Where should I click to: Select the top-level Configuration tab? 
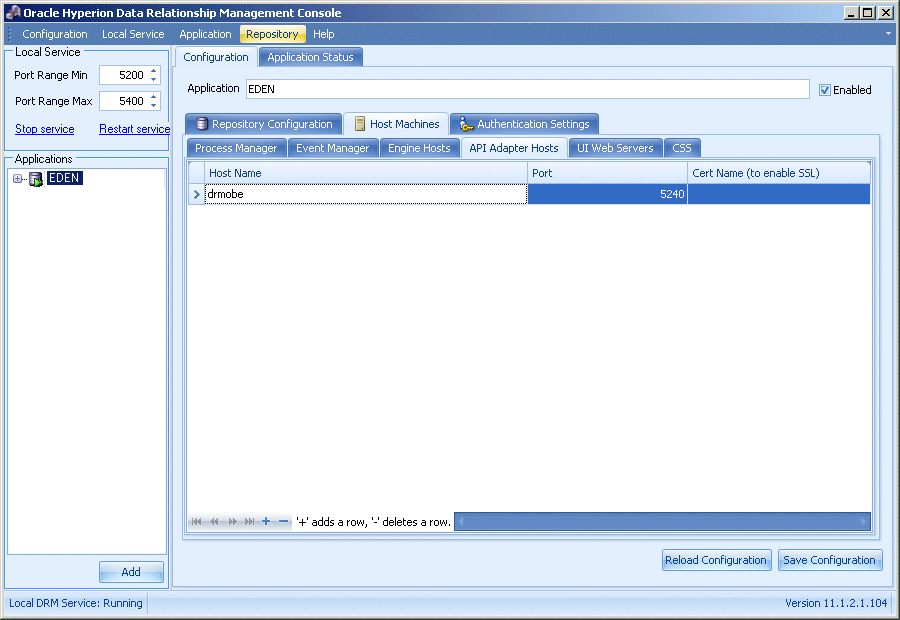[216, 57]
